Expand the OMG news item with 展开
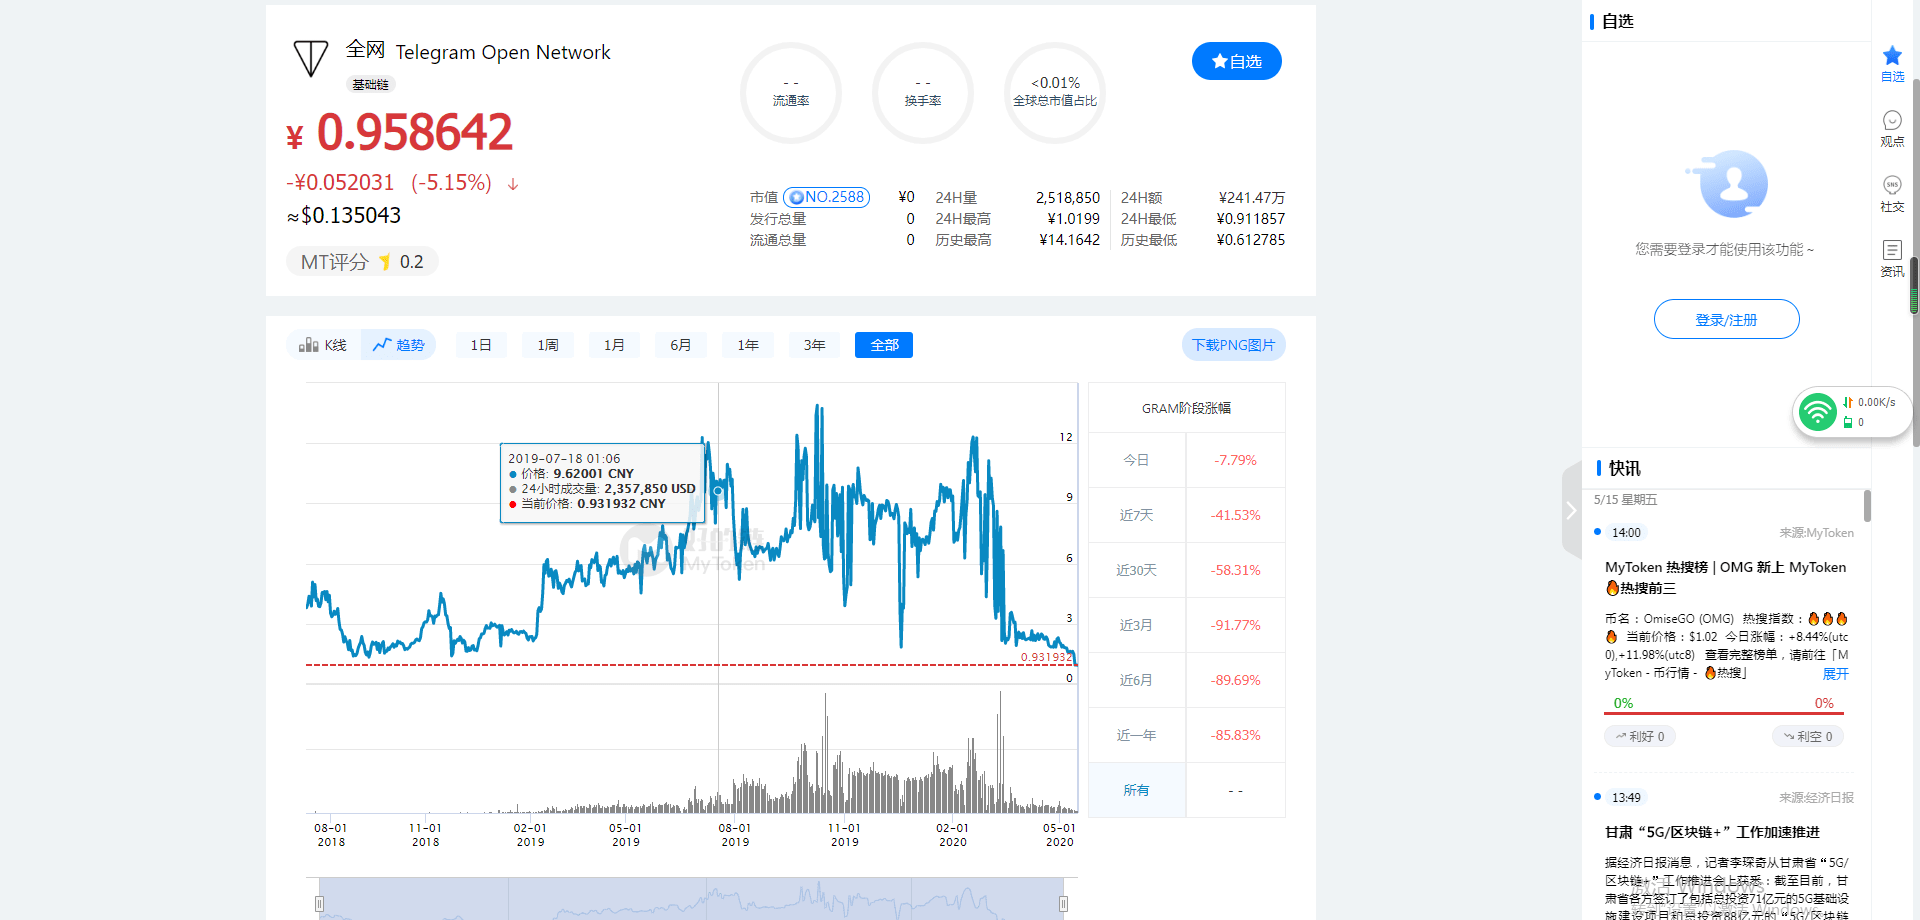 1835,674
